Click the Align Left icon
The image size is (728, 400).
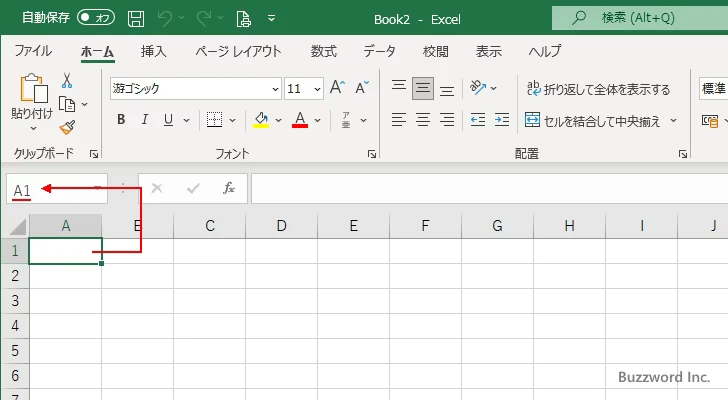(x=399, y=120)
